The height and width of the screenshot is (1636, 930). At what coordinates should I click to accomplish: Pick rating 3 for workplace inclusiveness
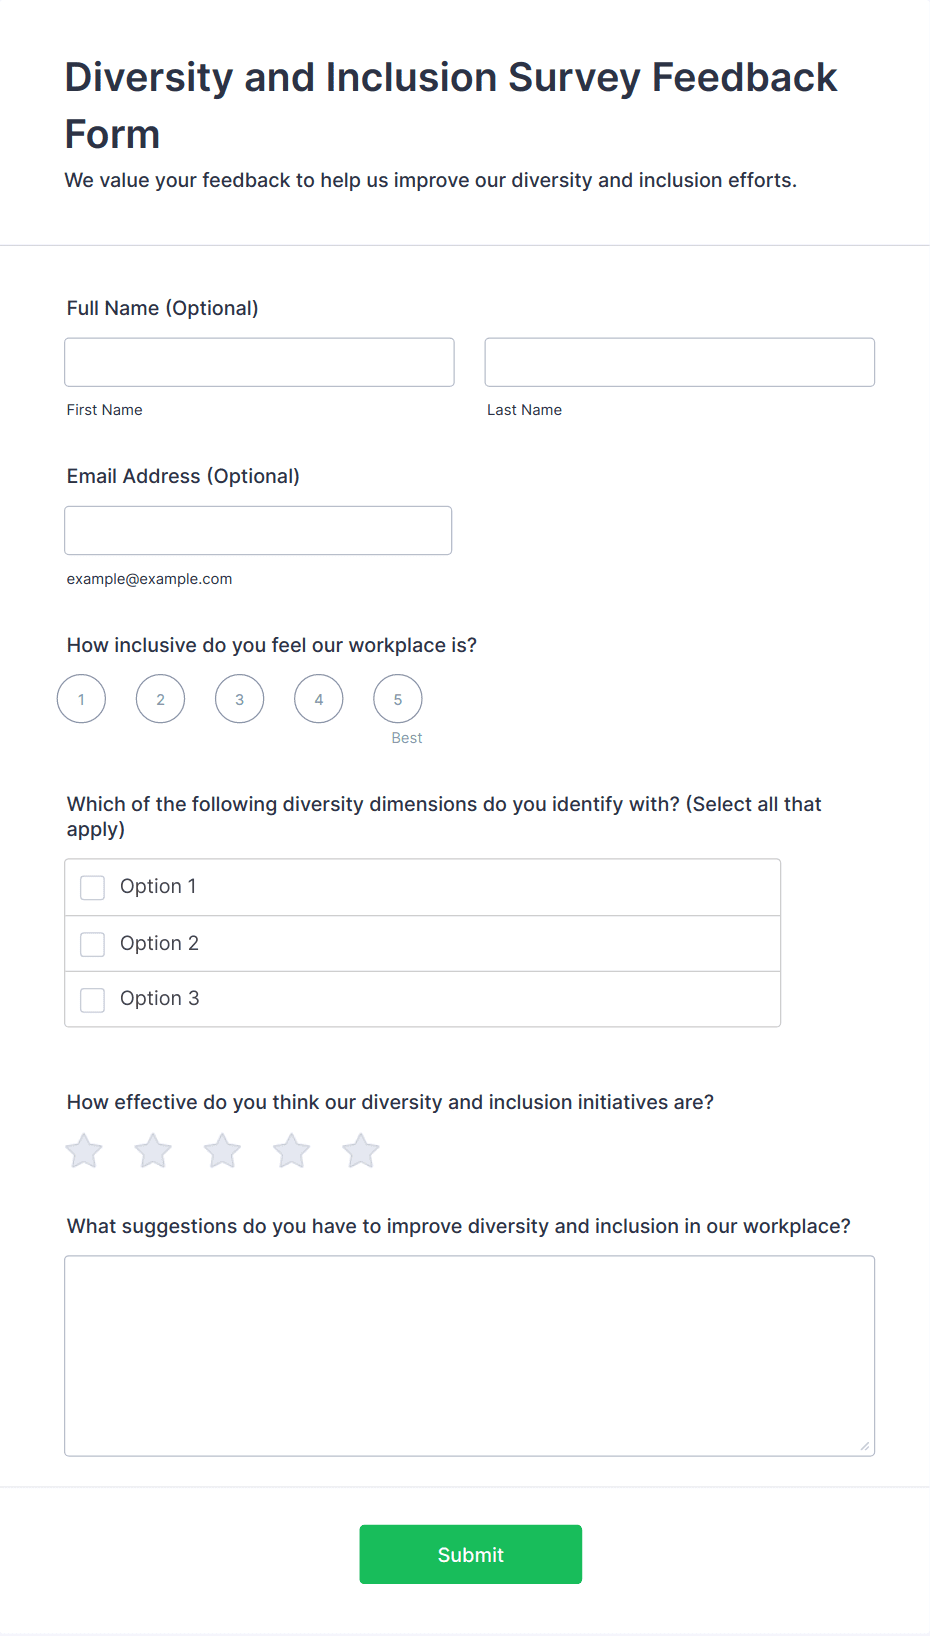pyautogui.click(x=240, y=699)
